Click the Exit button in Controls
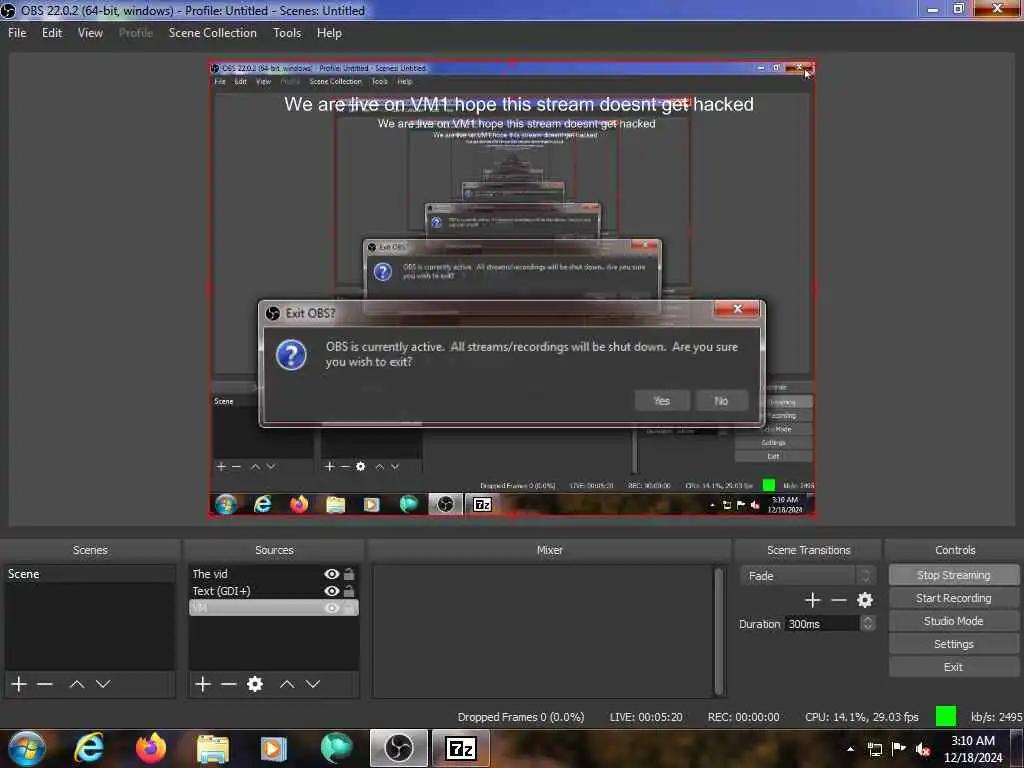Screen dimensions: 1024x768 953,667
